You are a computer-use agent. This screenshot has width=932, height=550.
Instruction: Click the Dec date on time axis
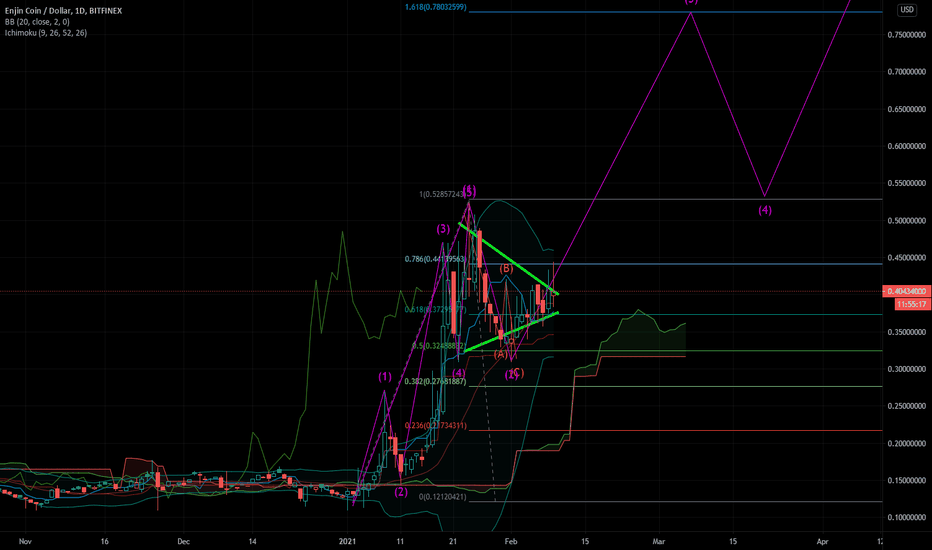coord(183,541)
